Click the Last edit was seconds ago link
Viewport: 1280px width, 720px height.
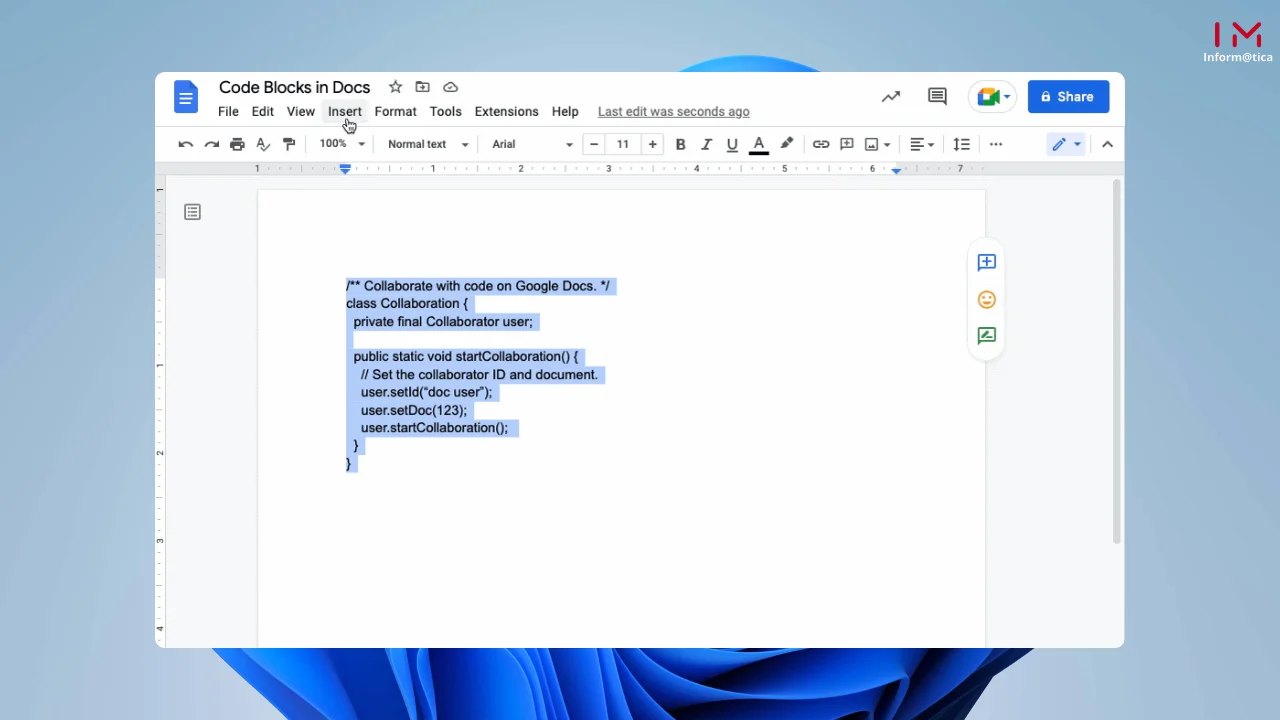pyautogui.click(x=674, y=112)
